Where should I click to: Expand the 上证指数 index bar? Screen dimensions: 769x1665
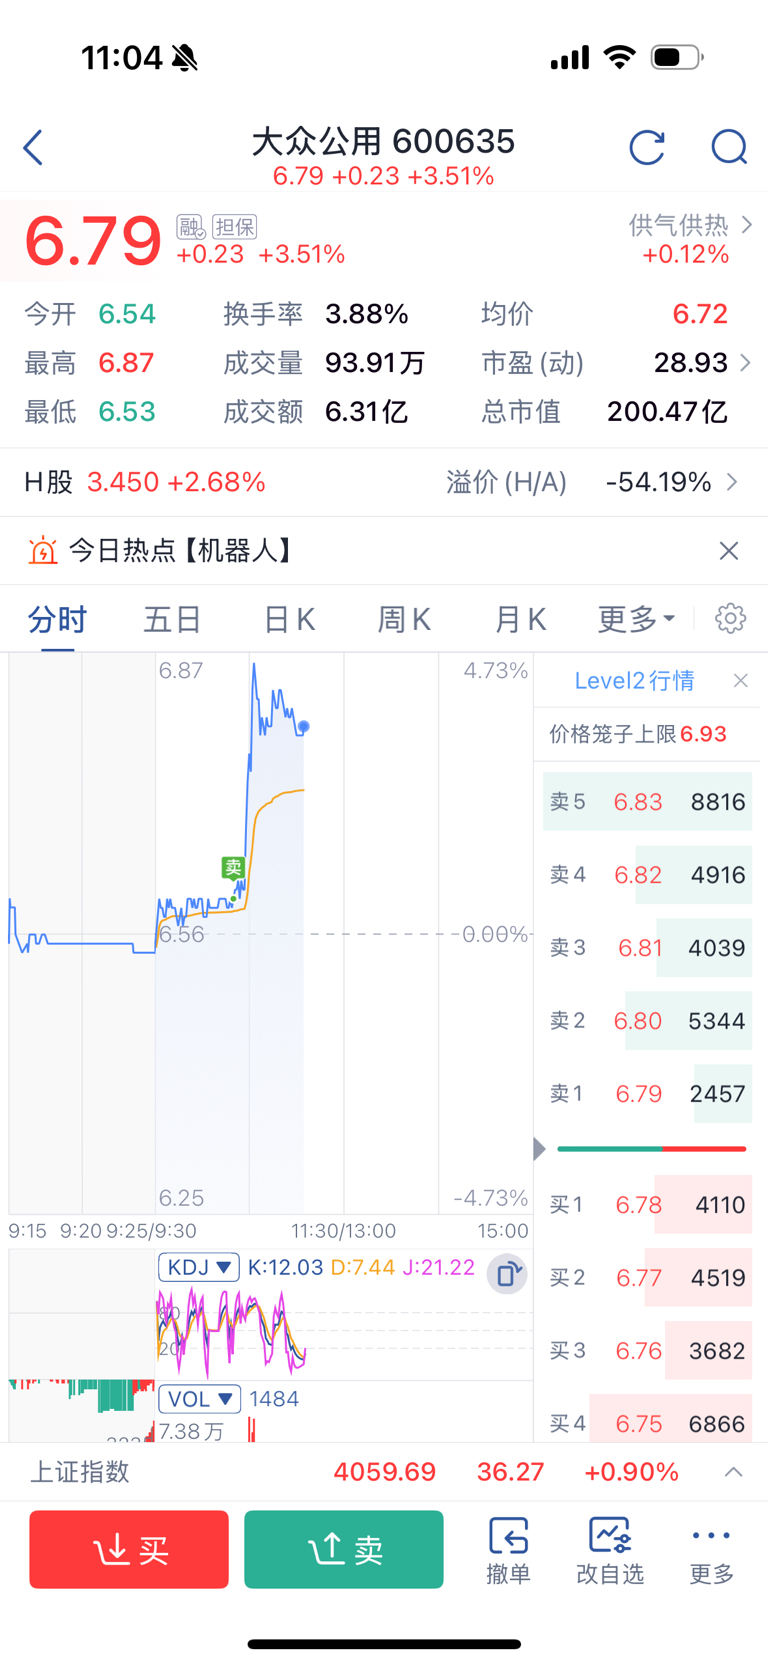tap(733, 1472)
